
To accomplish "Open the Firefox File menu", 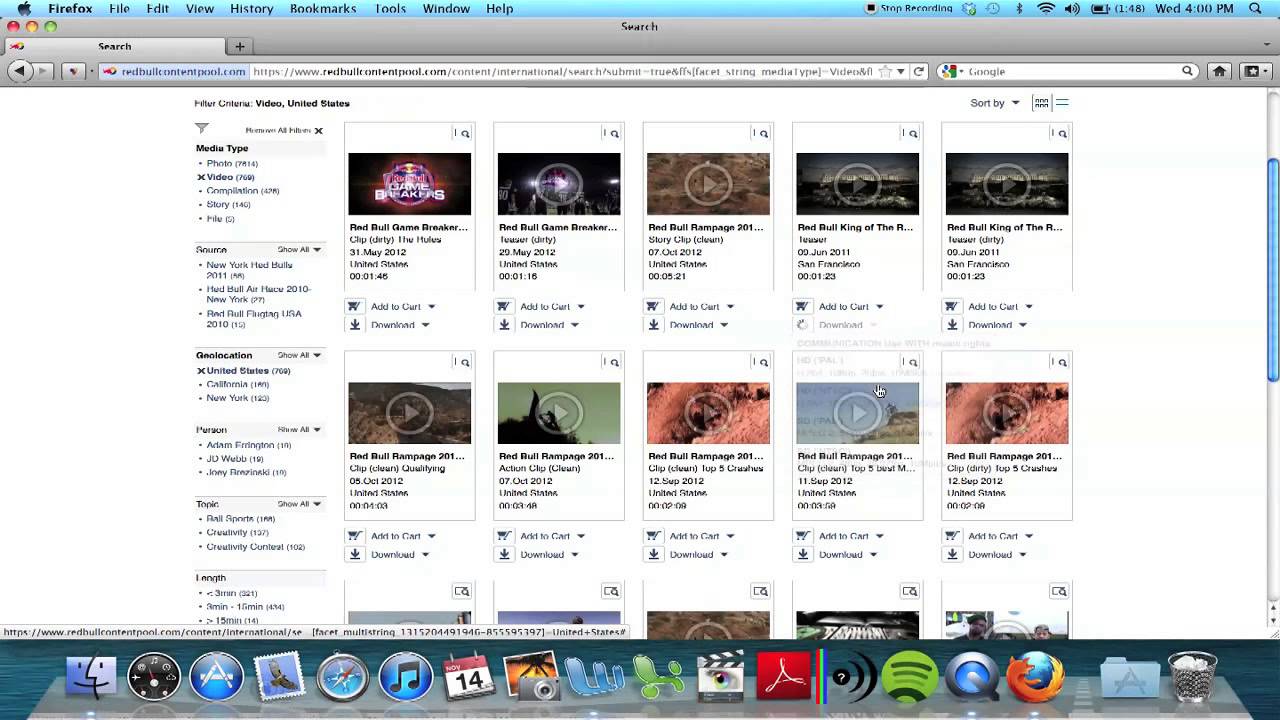I will pyautogui.click(x=119, y=8).
